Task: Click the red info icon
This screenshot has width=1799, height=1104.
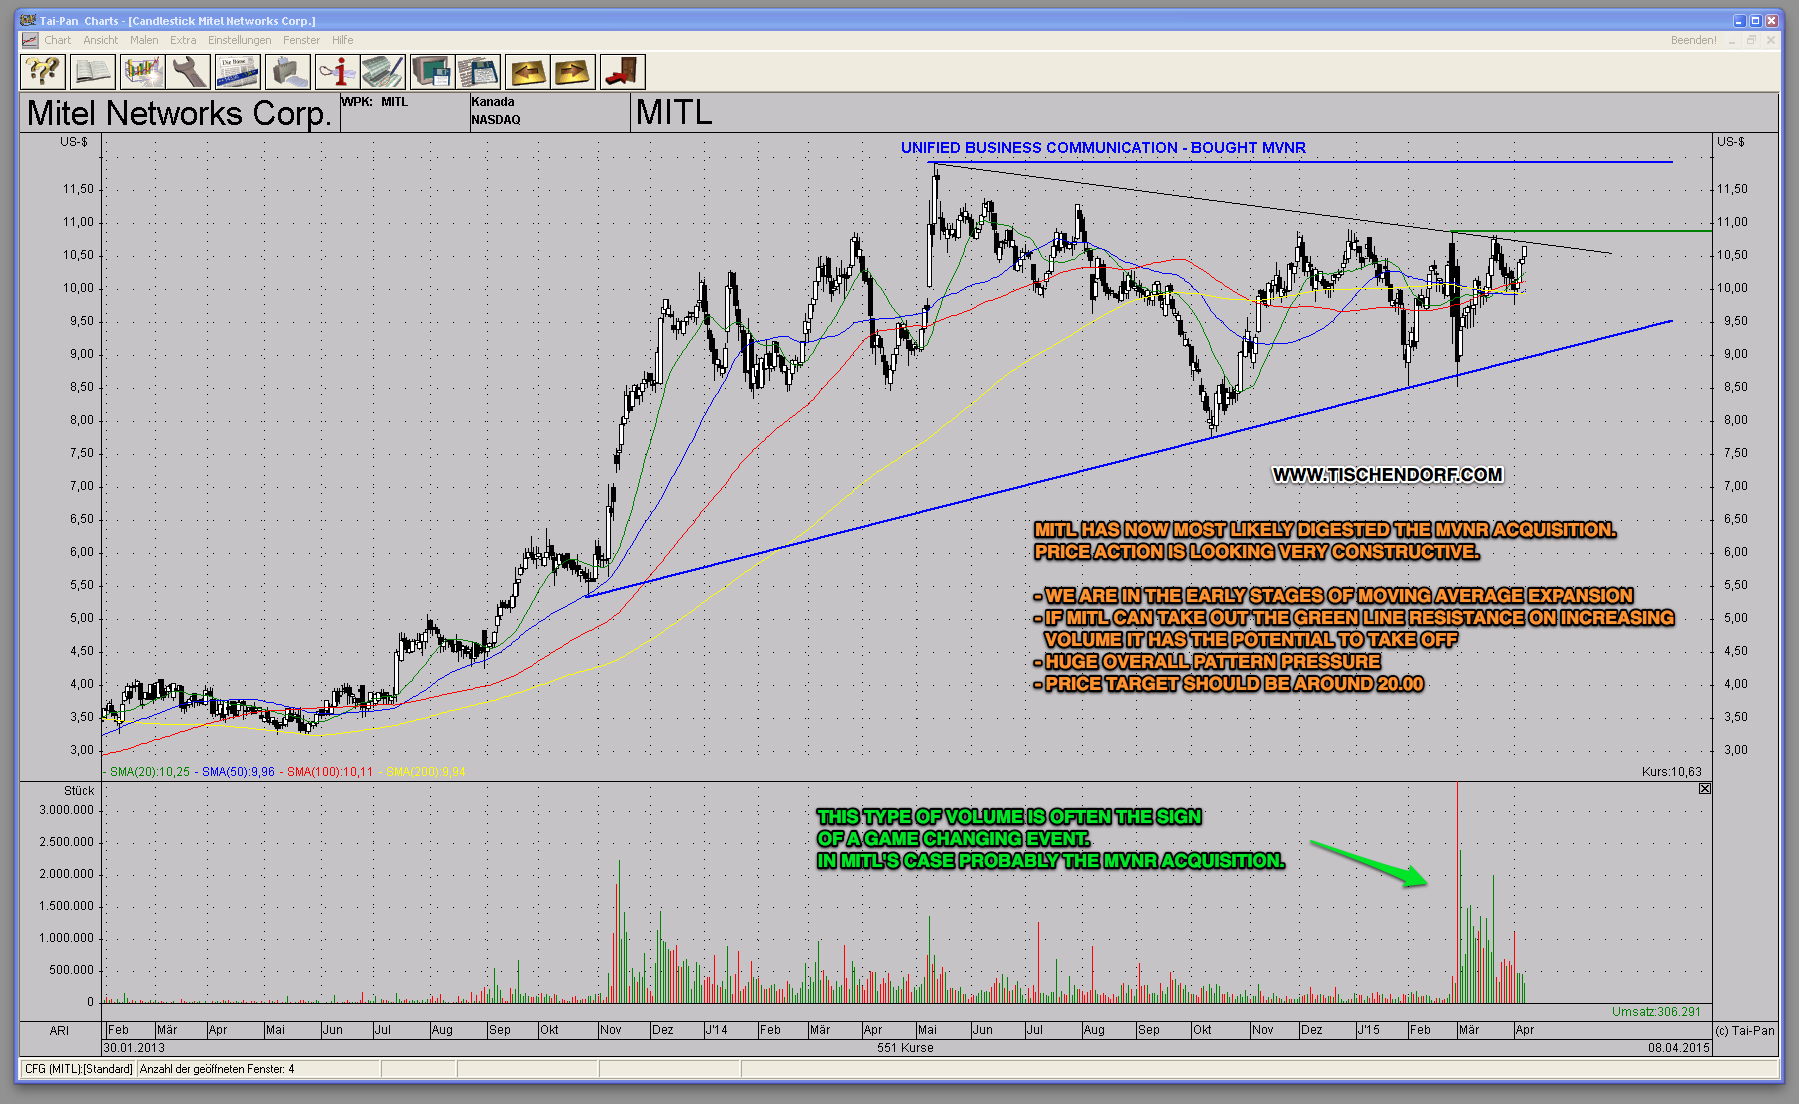Action: (x=336, y=72)
